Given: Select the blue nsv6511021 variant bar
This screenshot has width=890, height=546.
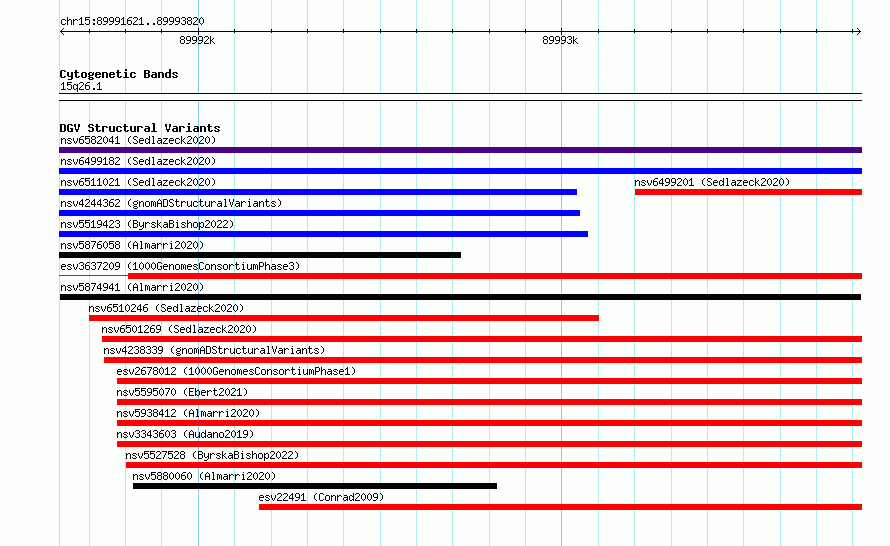Looking at the screenshot, I should click(x=318, y=192).
